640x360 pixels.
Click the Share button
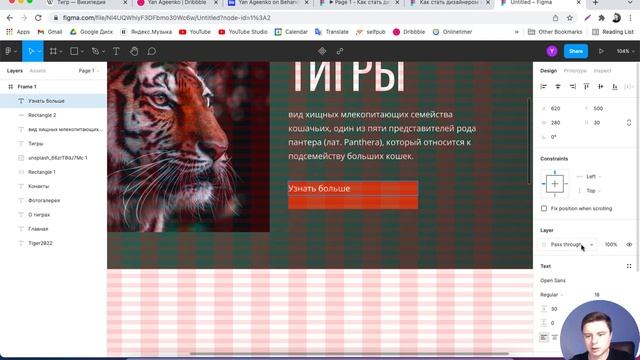click(576, 51)
